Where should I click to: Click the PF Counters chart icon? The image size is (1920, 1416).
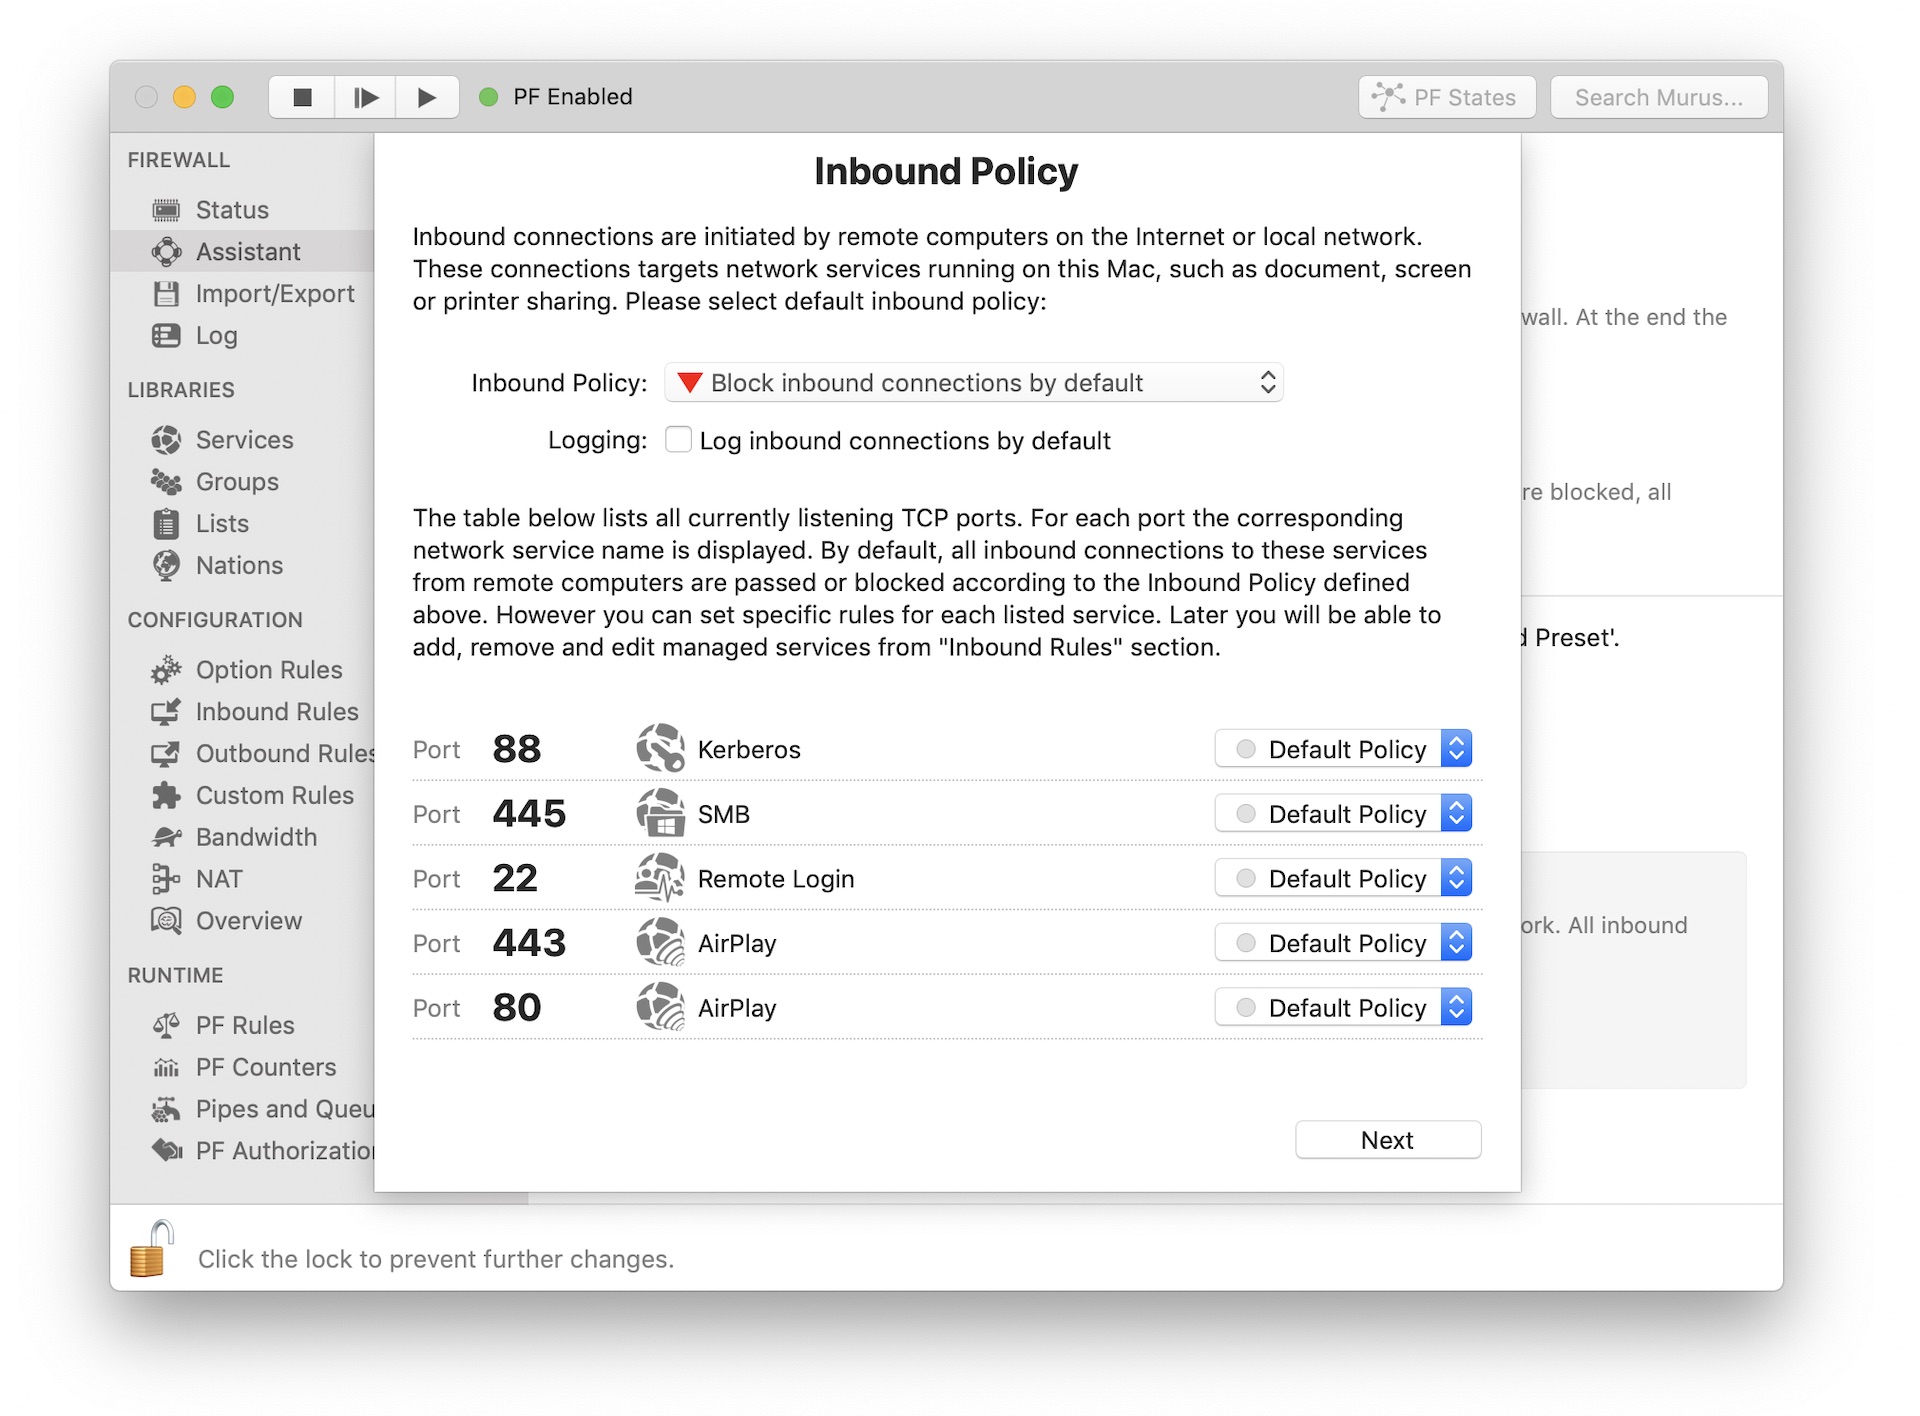166,1068
